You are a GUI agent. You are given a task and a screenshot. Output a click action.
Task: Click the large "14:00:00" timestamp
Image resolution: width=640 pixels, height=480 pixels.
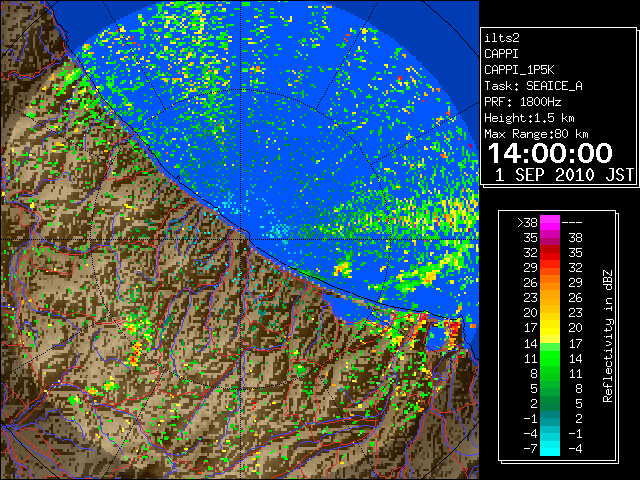[550, 153]
